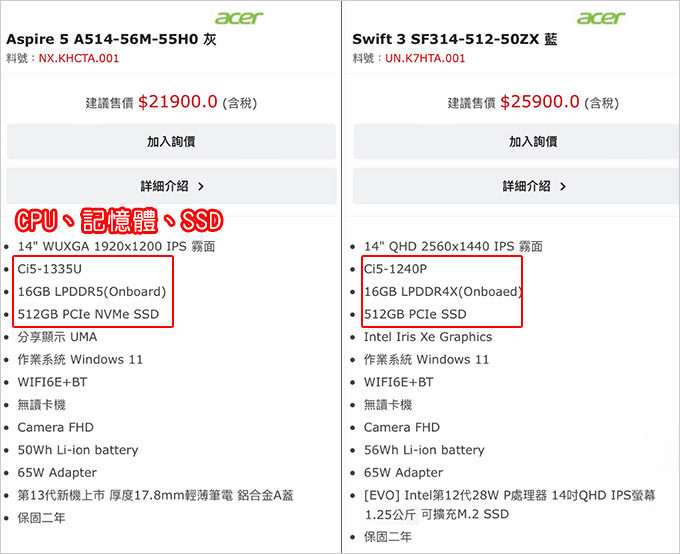Viewport: 680px width, 554px height.
Task: Add Swift 3 to inquiry with 加入詢價
Action: click(x=516, y=141)
